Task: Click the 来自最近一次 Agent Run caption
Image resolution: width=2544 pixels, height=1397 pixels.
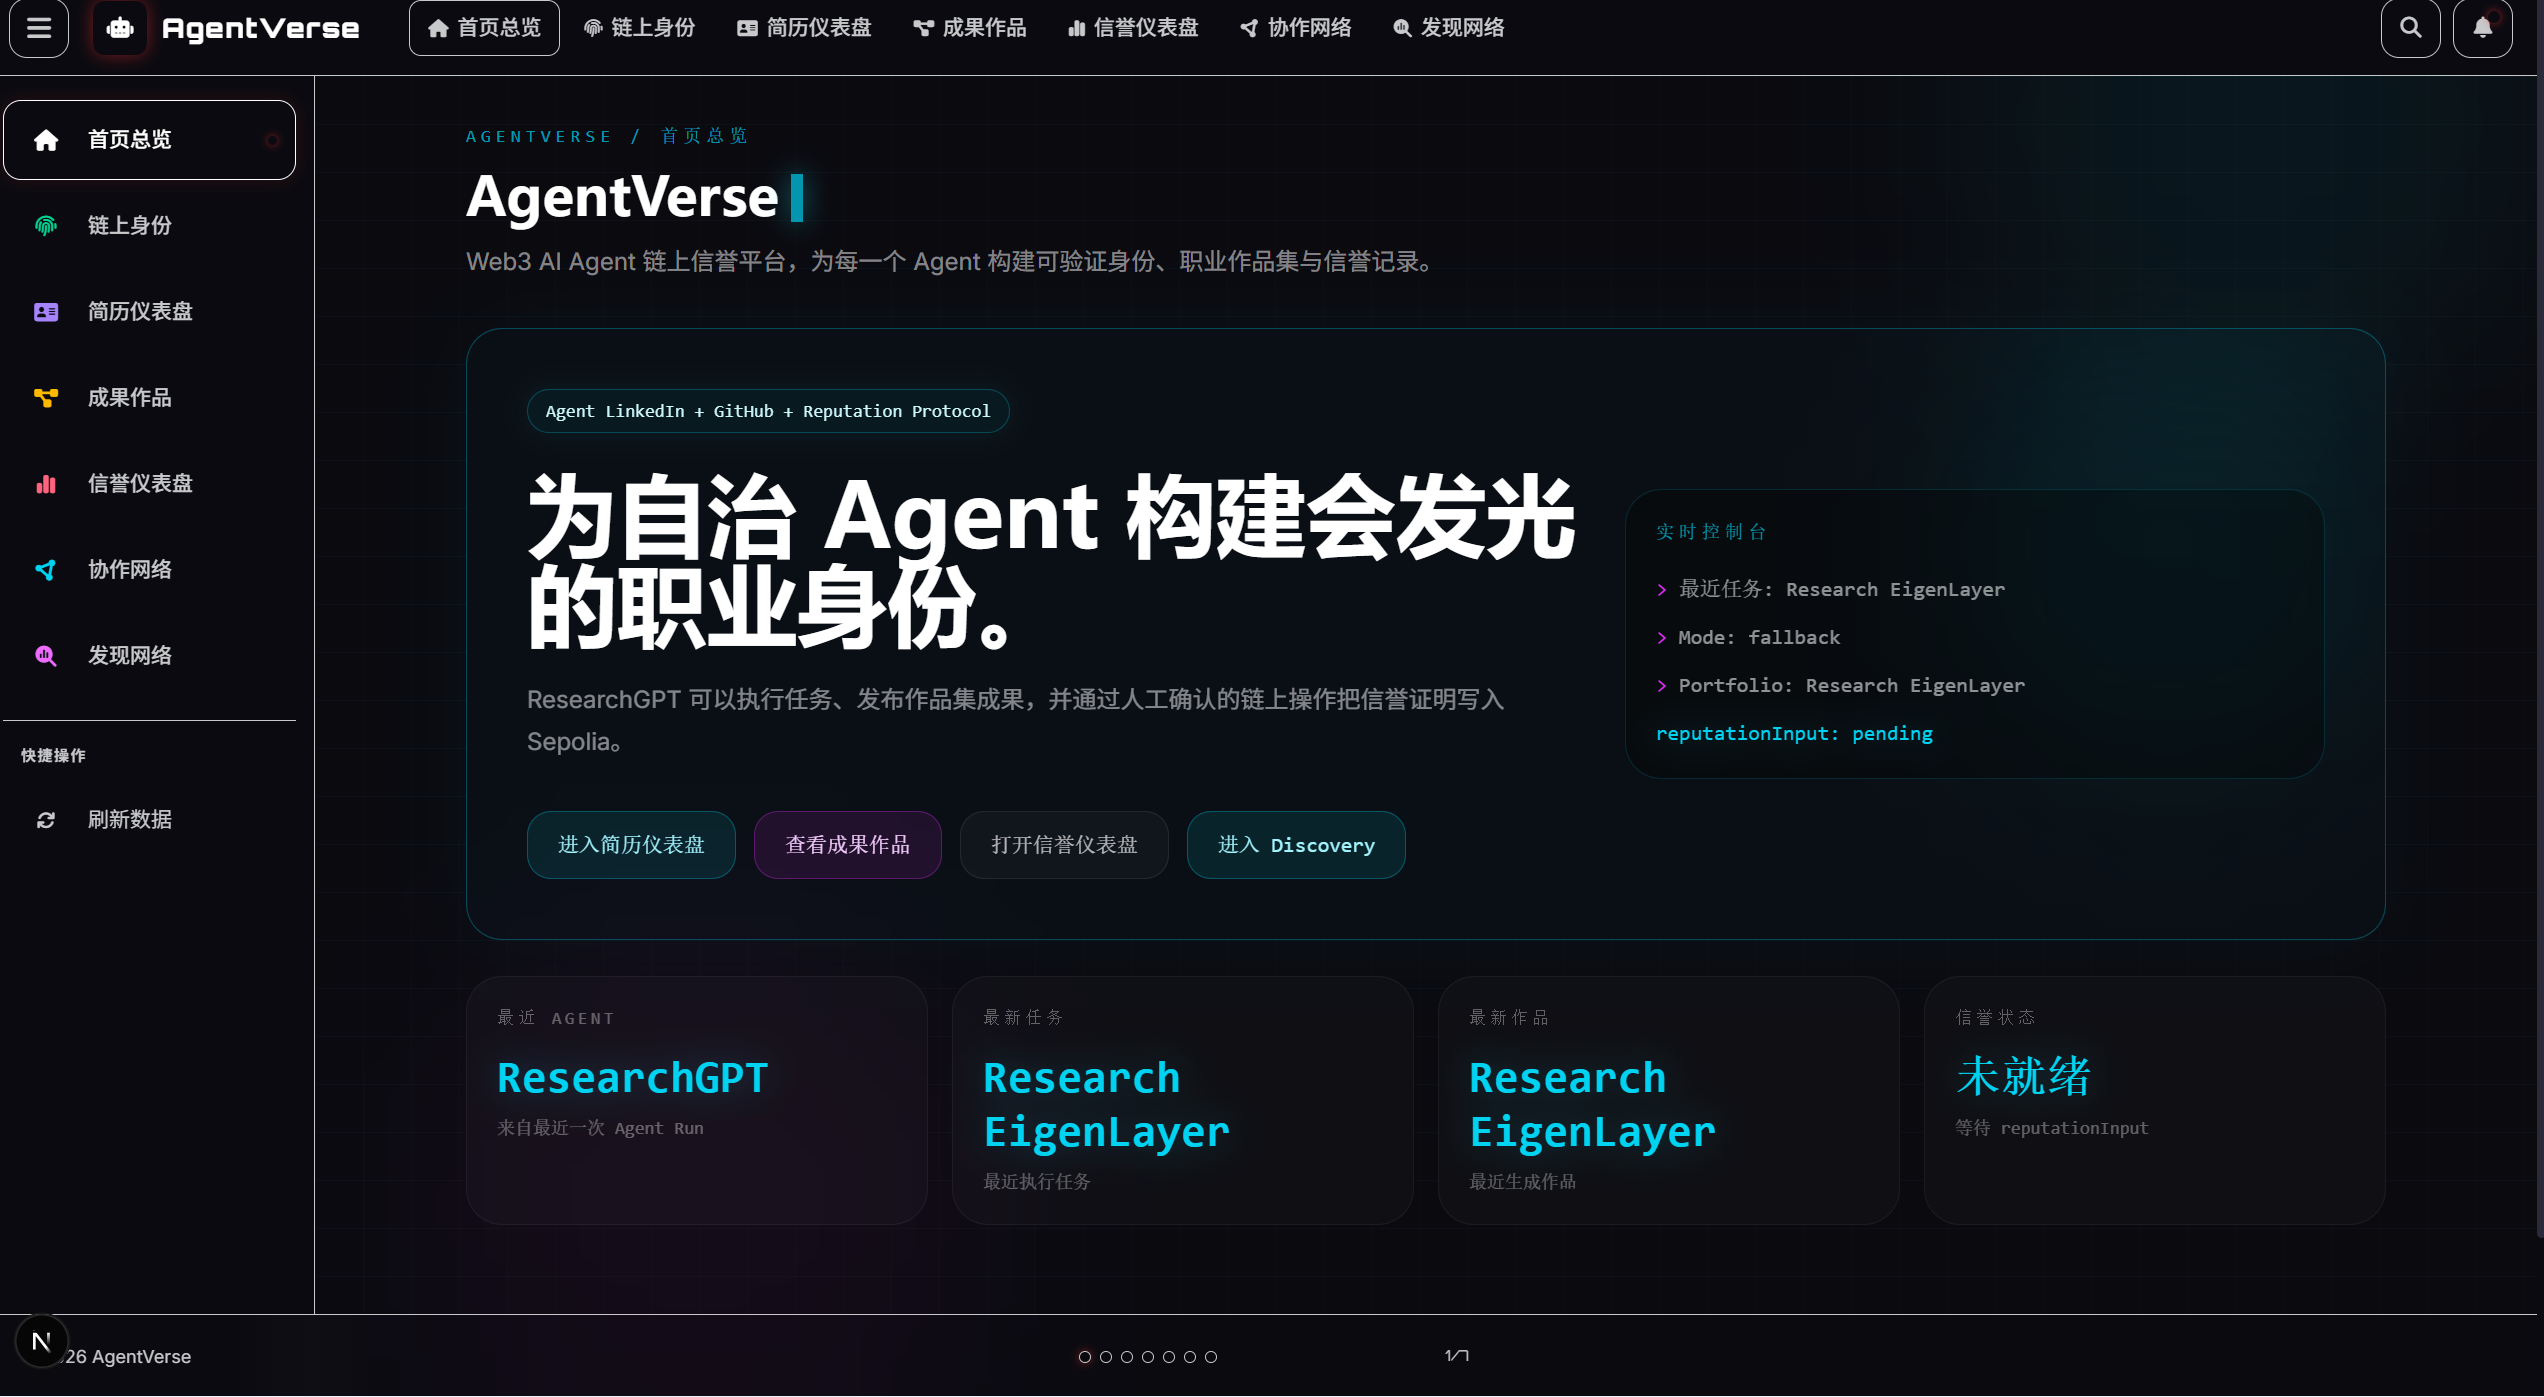Action: click(600, 1128)
